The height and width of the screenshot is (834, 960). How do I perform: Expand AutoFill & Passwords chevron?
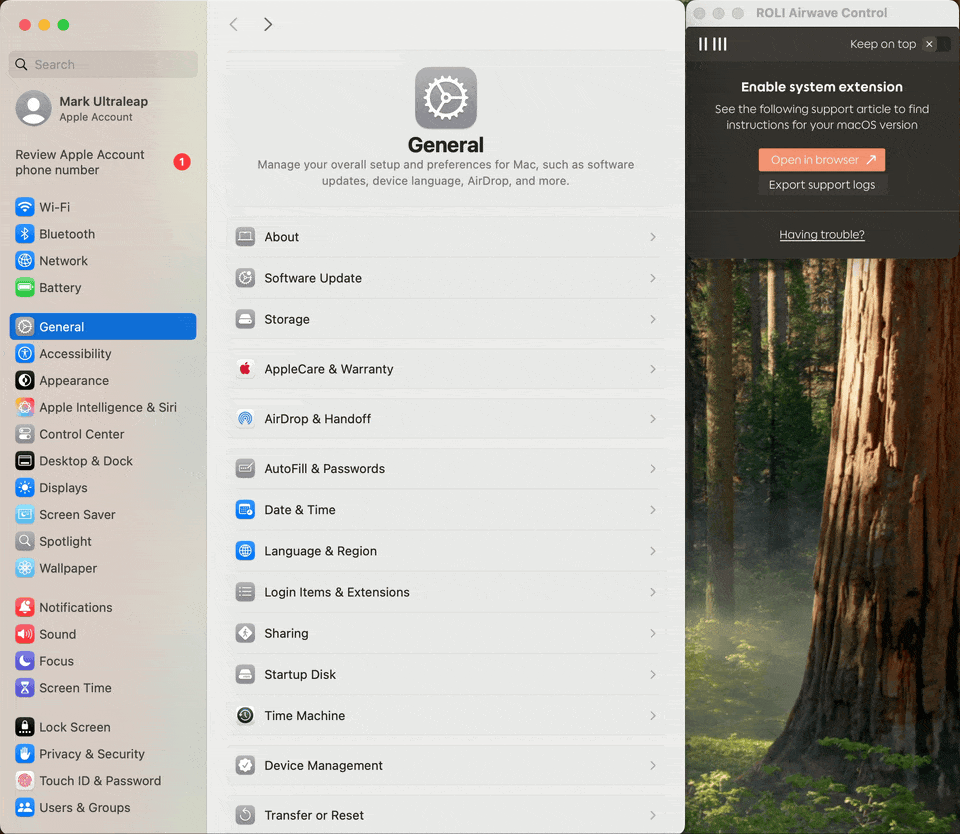653,468
